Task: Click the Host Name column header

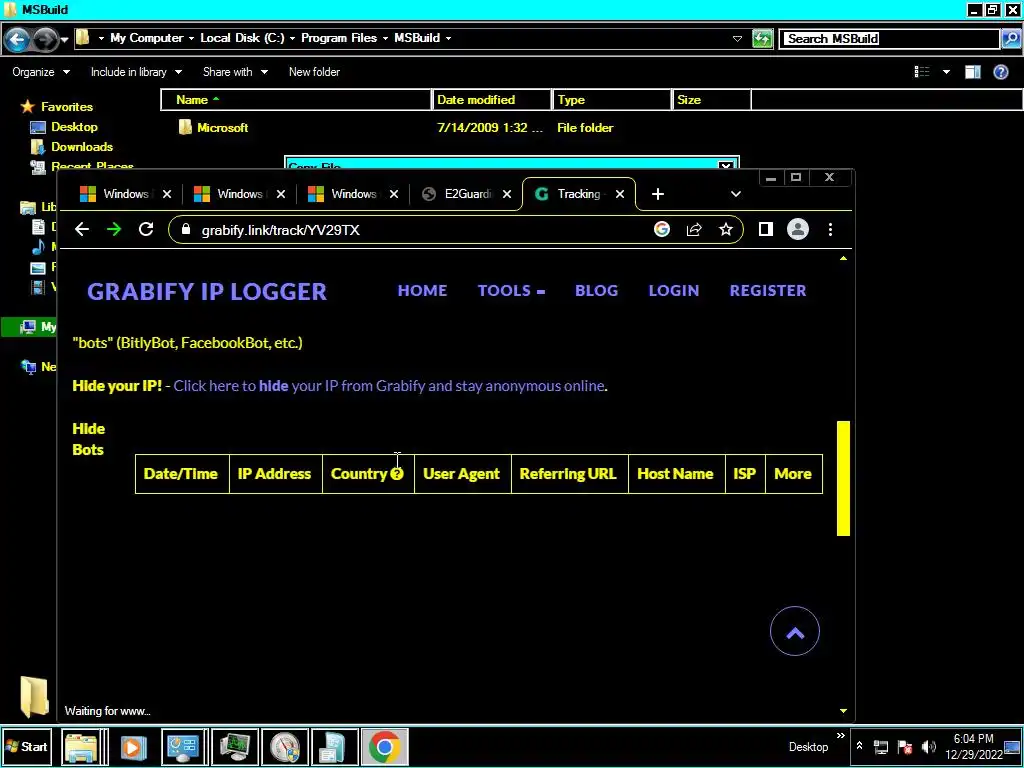Action: [675, 474]
